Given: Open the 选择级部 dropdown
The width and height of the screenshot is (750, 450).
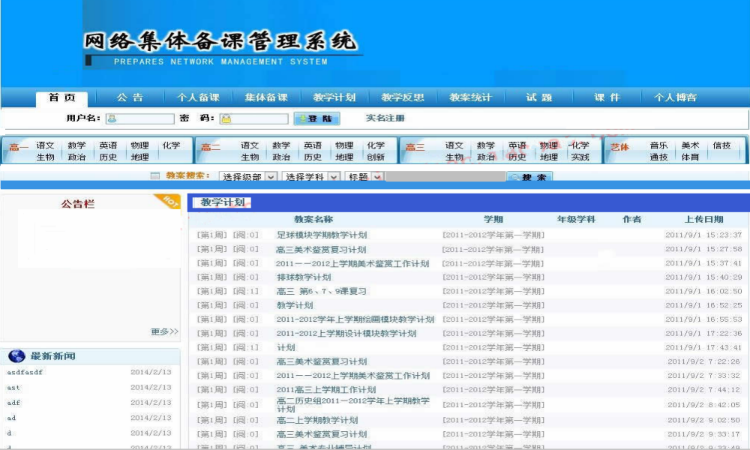Looking at the screenshot, I should pyautogui.click(x=248, y=176).
